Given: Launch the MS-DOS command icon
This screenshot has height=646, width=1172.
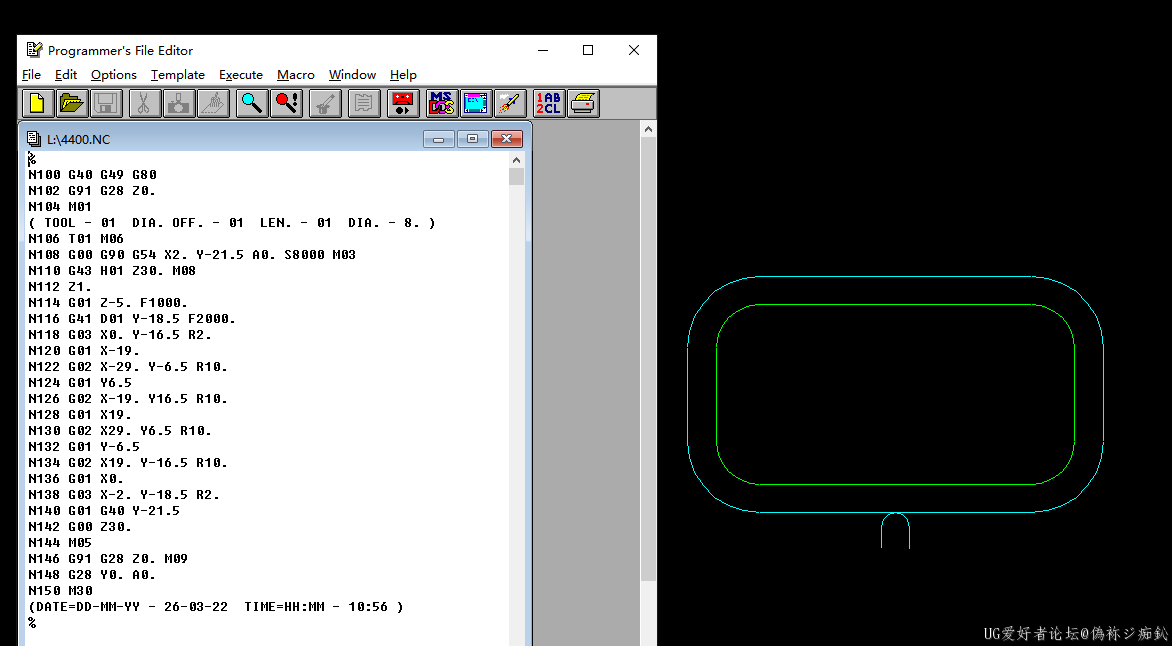Looking at the screenshot, I should 441,103.
